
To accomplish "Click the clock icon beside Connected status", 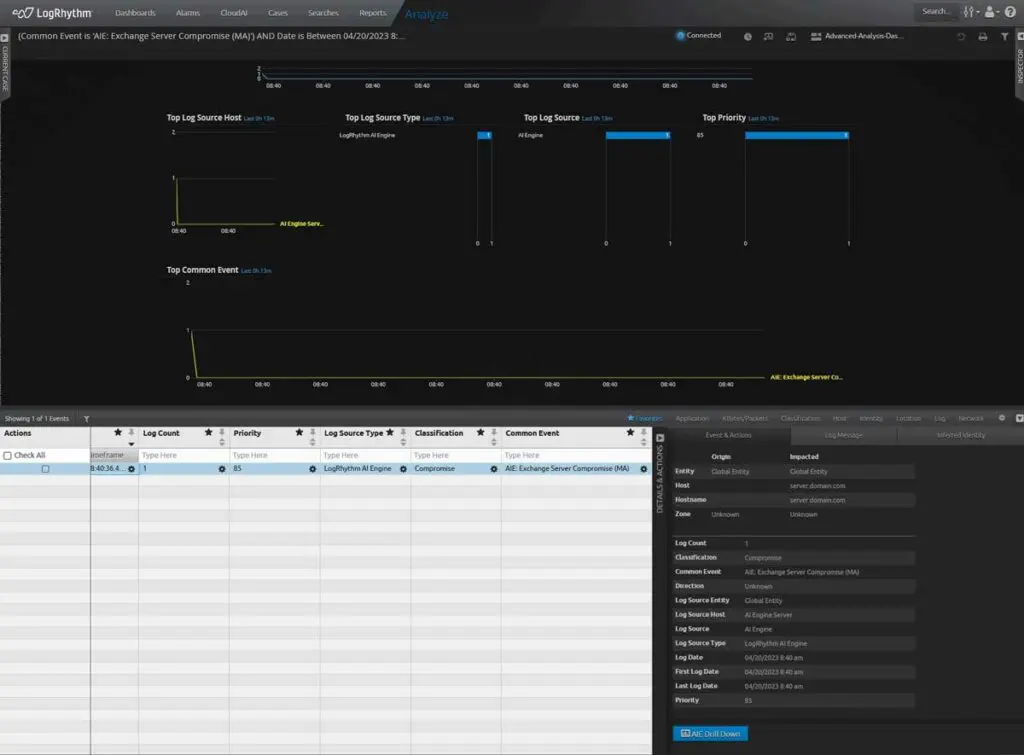I will point(748,36).
